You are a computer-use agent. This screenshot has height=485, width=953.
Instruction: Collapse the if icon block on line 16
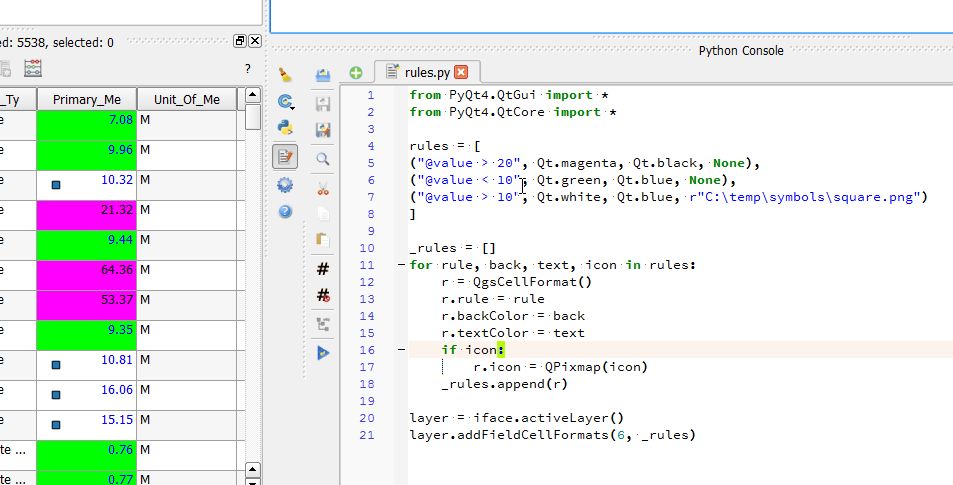pyautogui.click(x=401, y=350)
